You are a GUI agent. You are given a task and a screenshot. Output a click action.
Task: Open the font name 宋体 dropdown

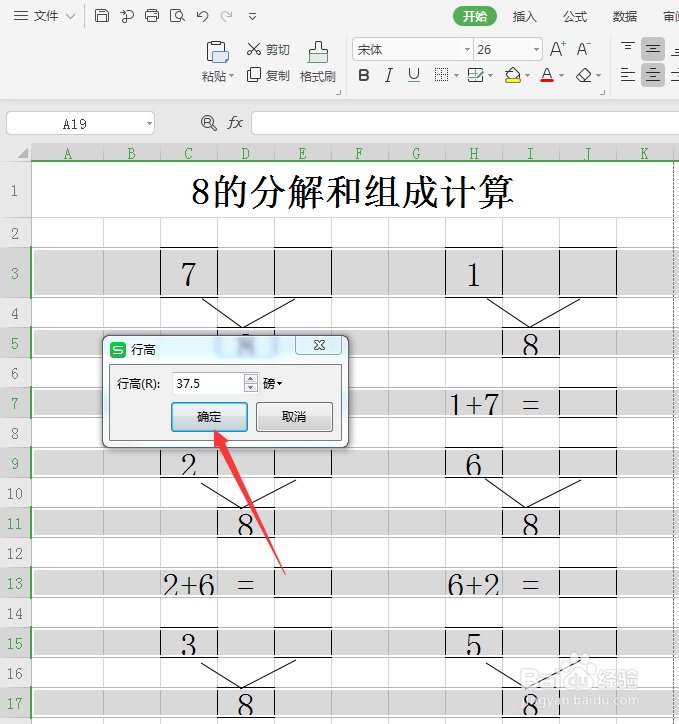467,49
